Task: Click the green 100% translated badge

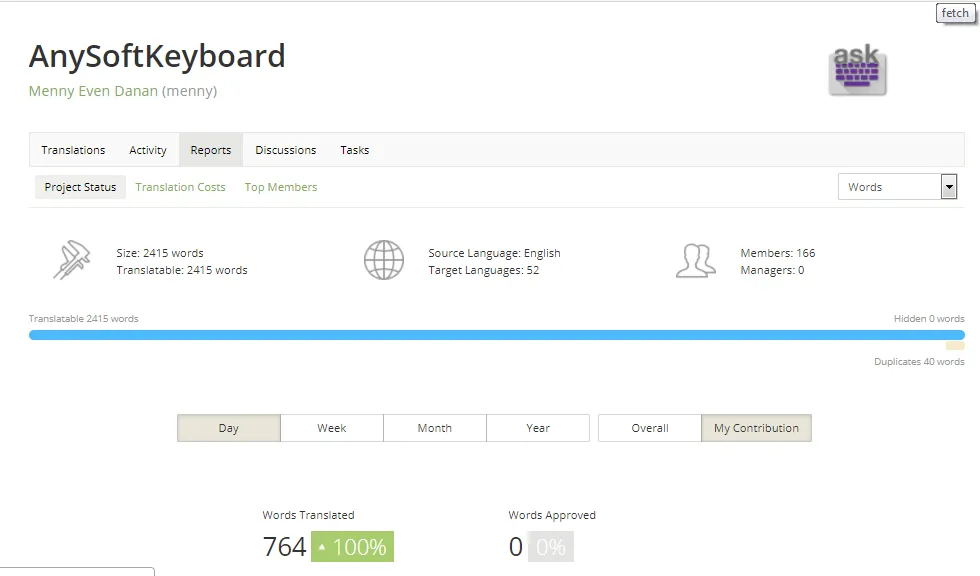Action: pos(352,547)
